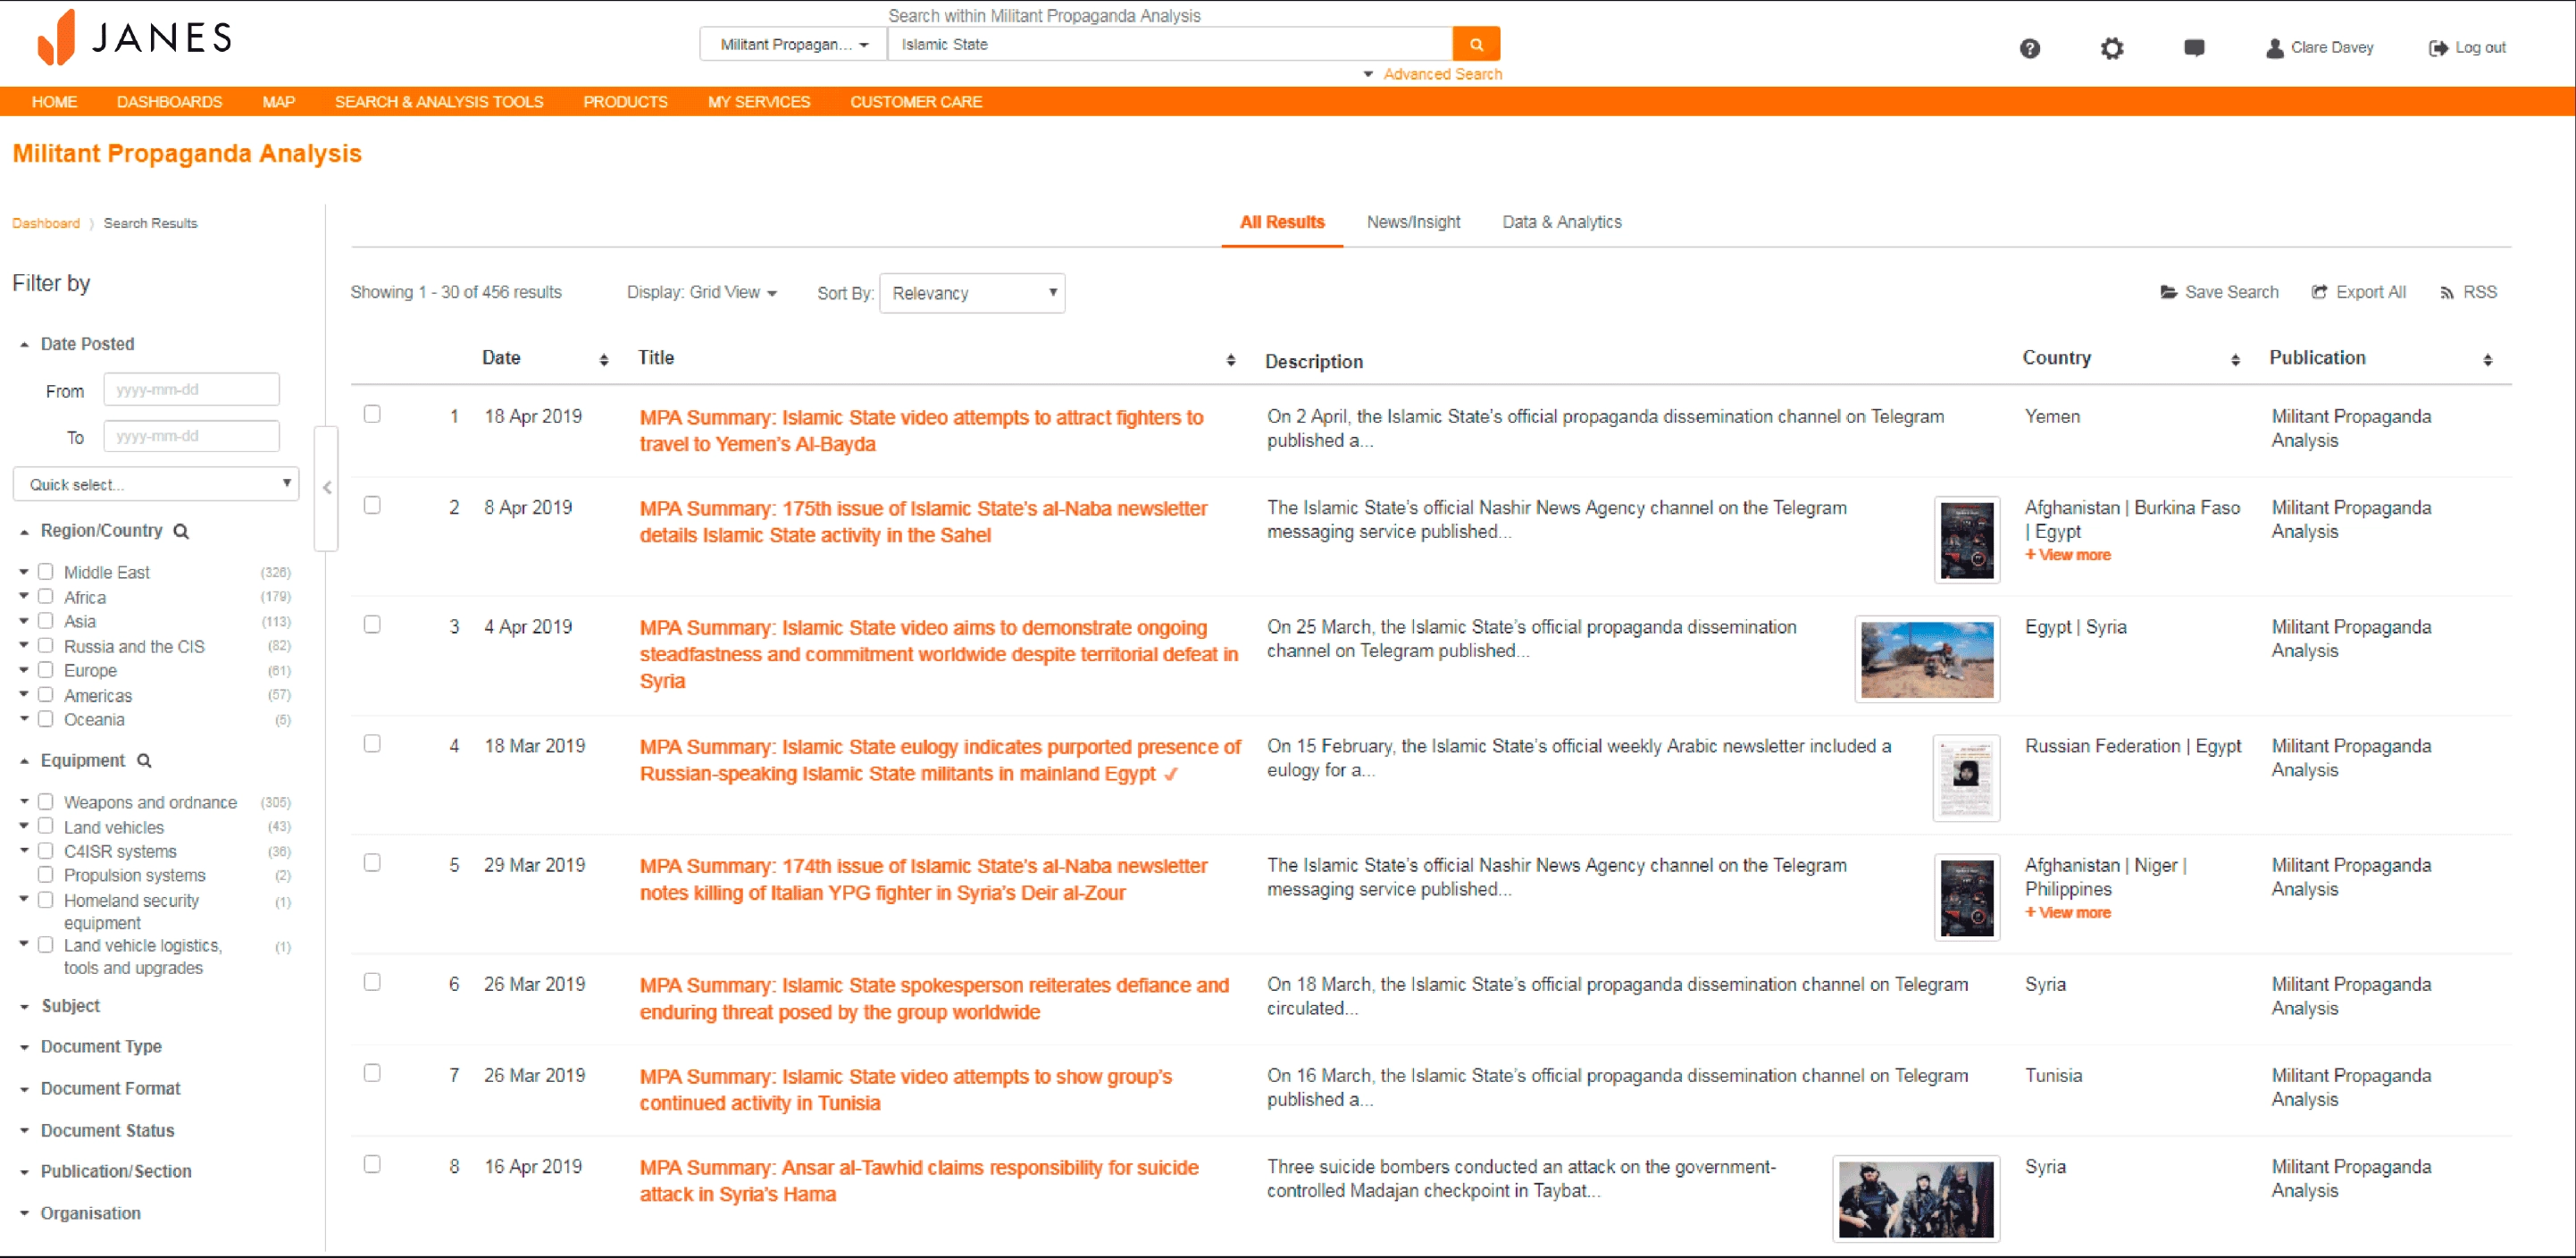The width and height of the screenshot is (2576, 1258).
Task: Click Export All button
Action: click(2358, 292)
